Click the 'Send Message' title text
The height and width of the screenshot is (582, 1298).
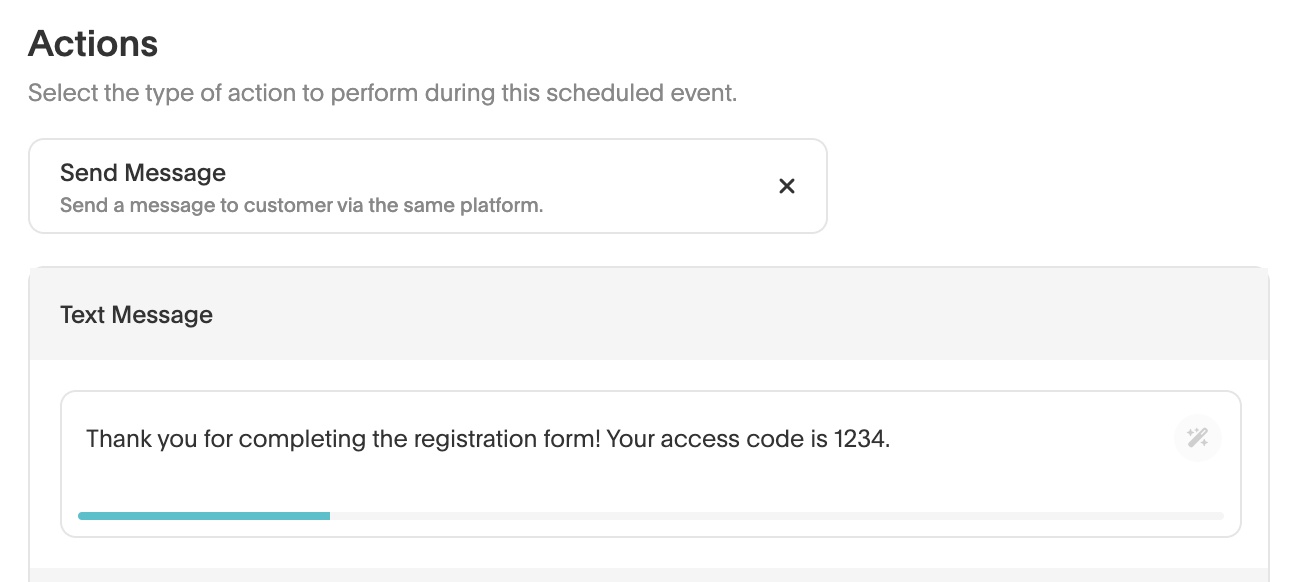coord(143,173)
